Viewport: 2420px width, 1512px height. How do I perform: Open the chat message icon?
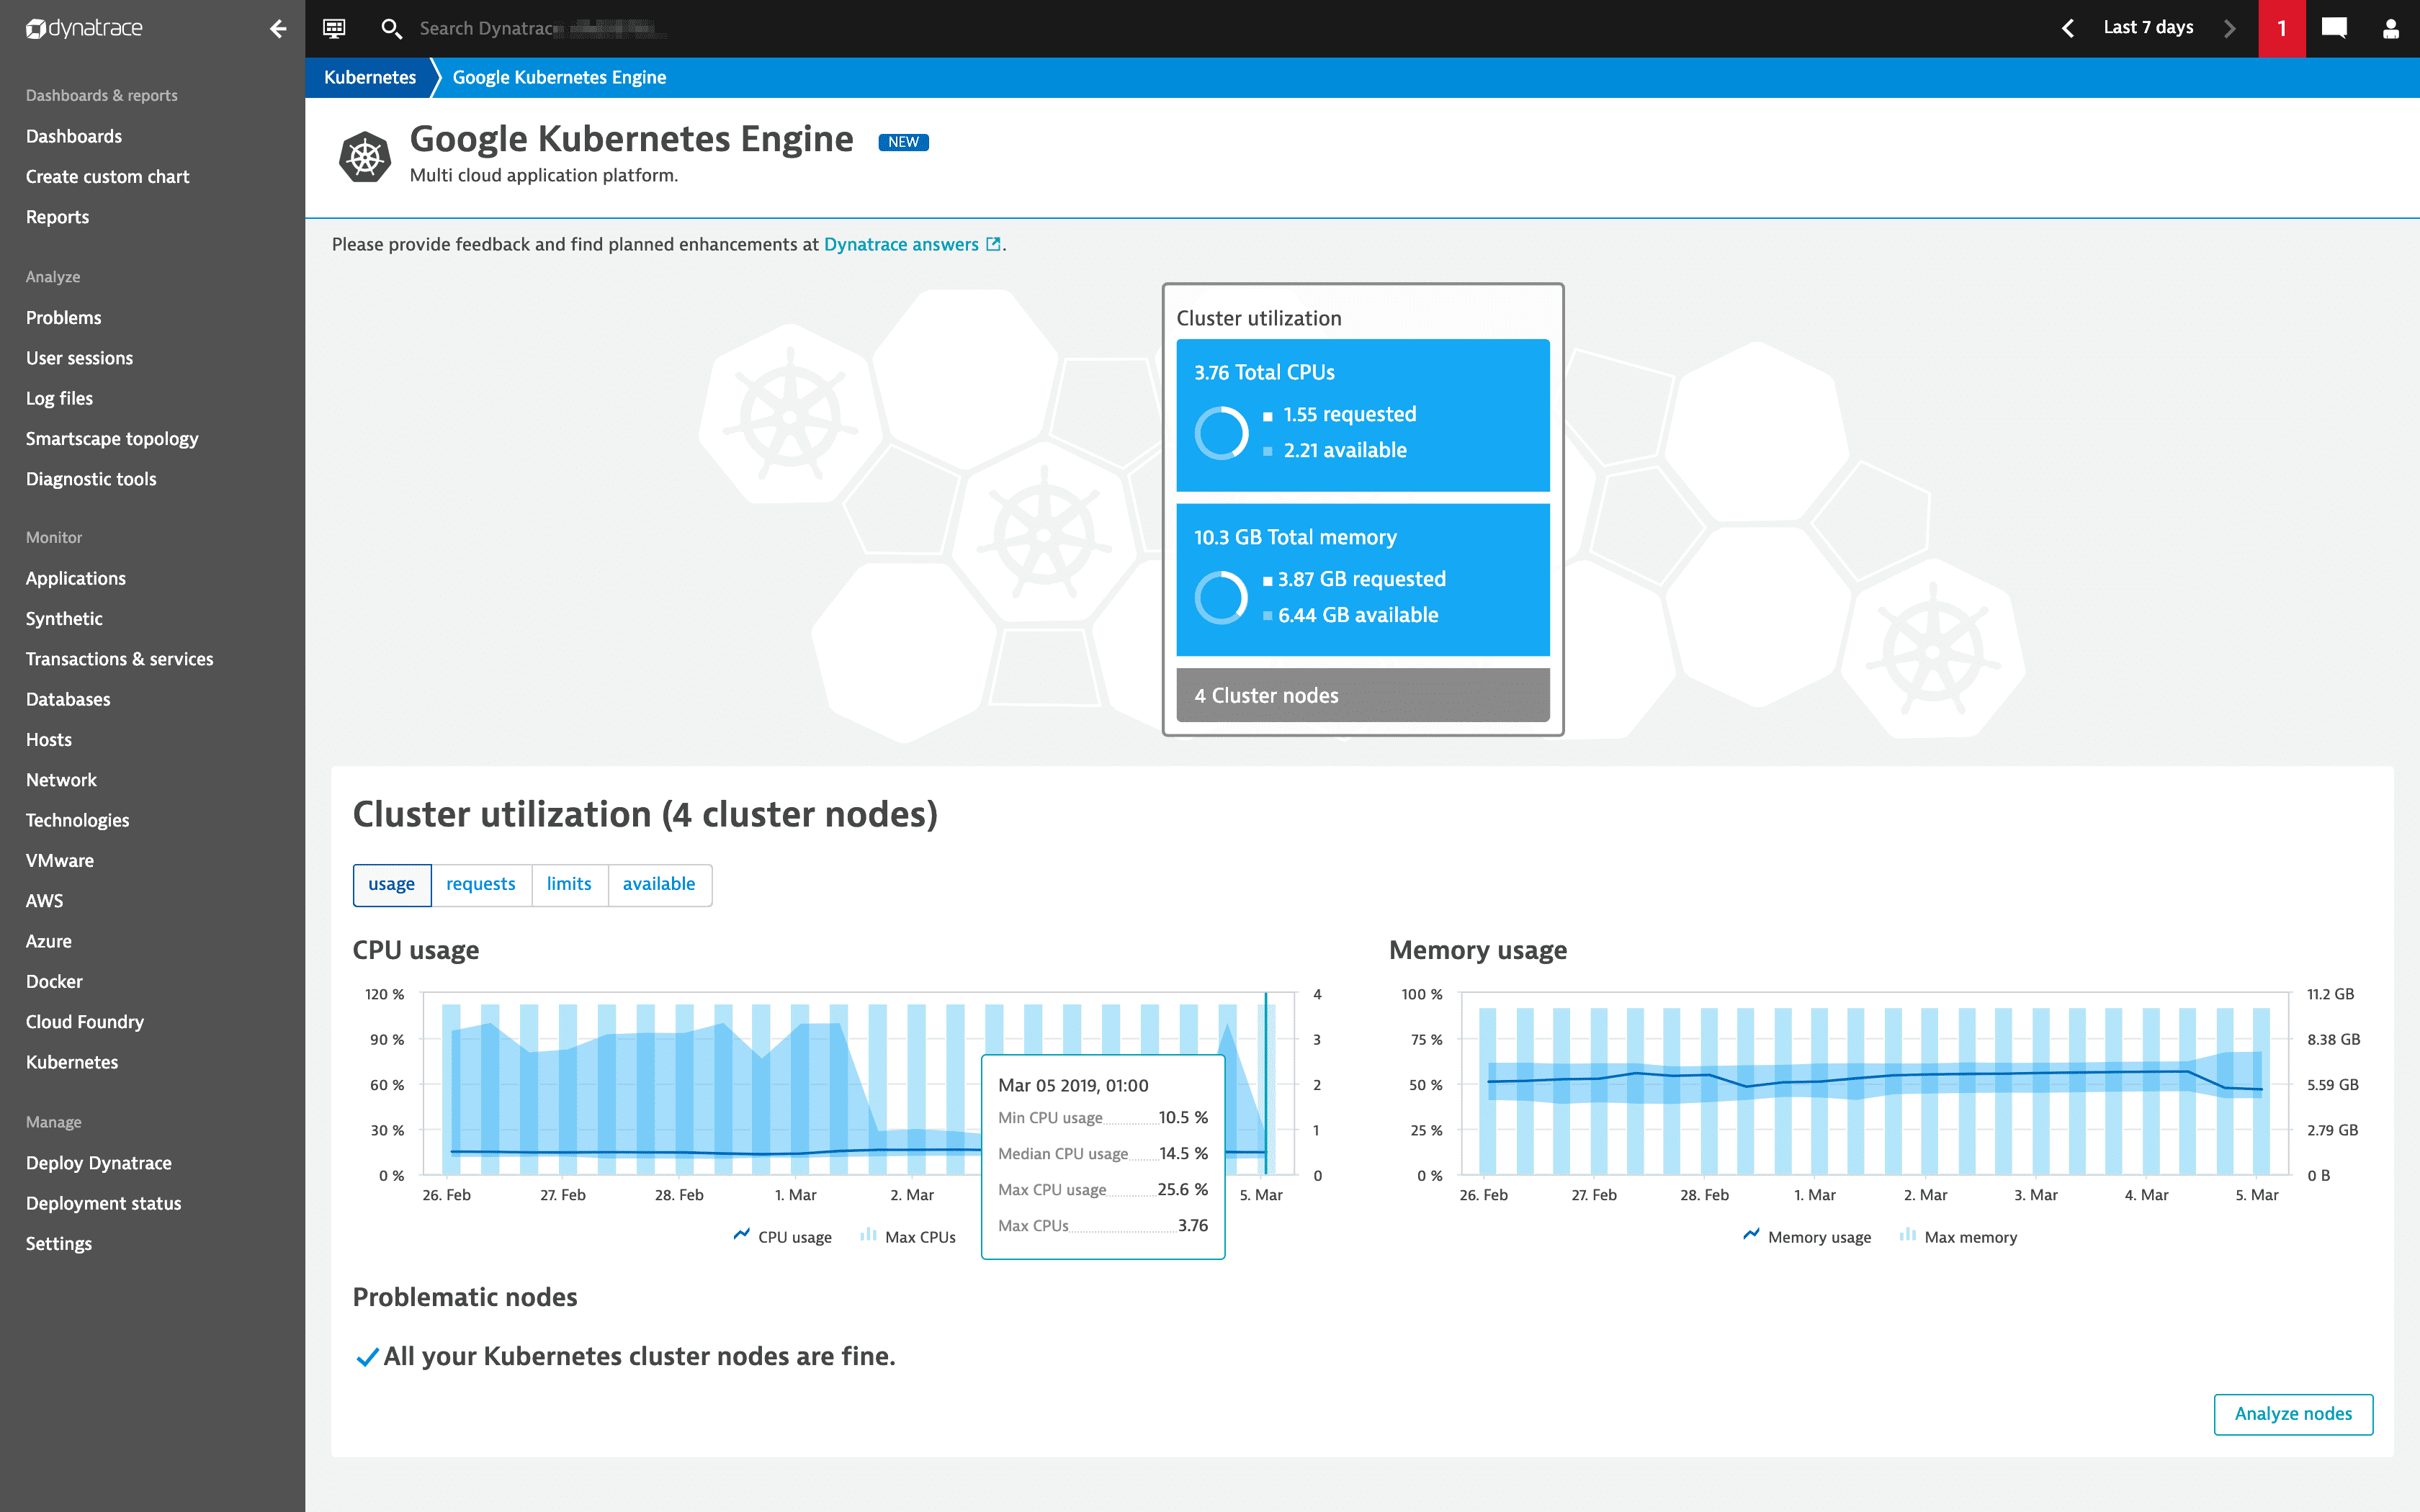click(x=2334, y=28)
